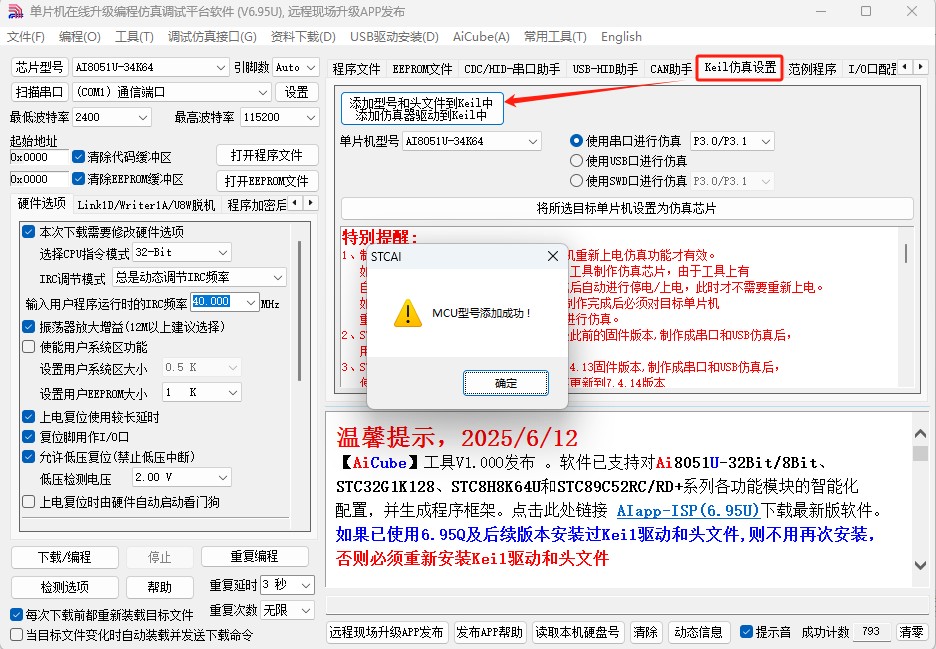Screen dimensions: 936x649
Task: Open the 选择CPU指令模式 32-Bit dropdown
Action: 223,253
